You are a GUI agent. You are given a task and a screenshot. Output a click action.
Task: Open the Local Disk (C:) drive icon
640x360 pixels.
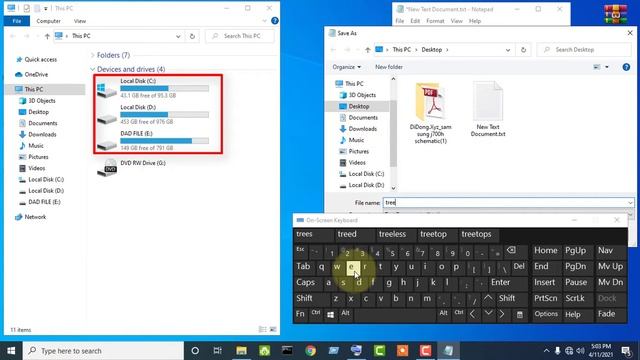[x=107, y=90]
